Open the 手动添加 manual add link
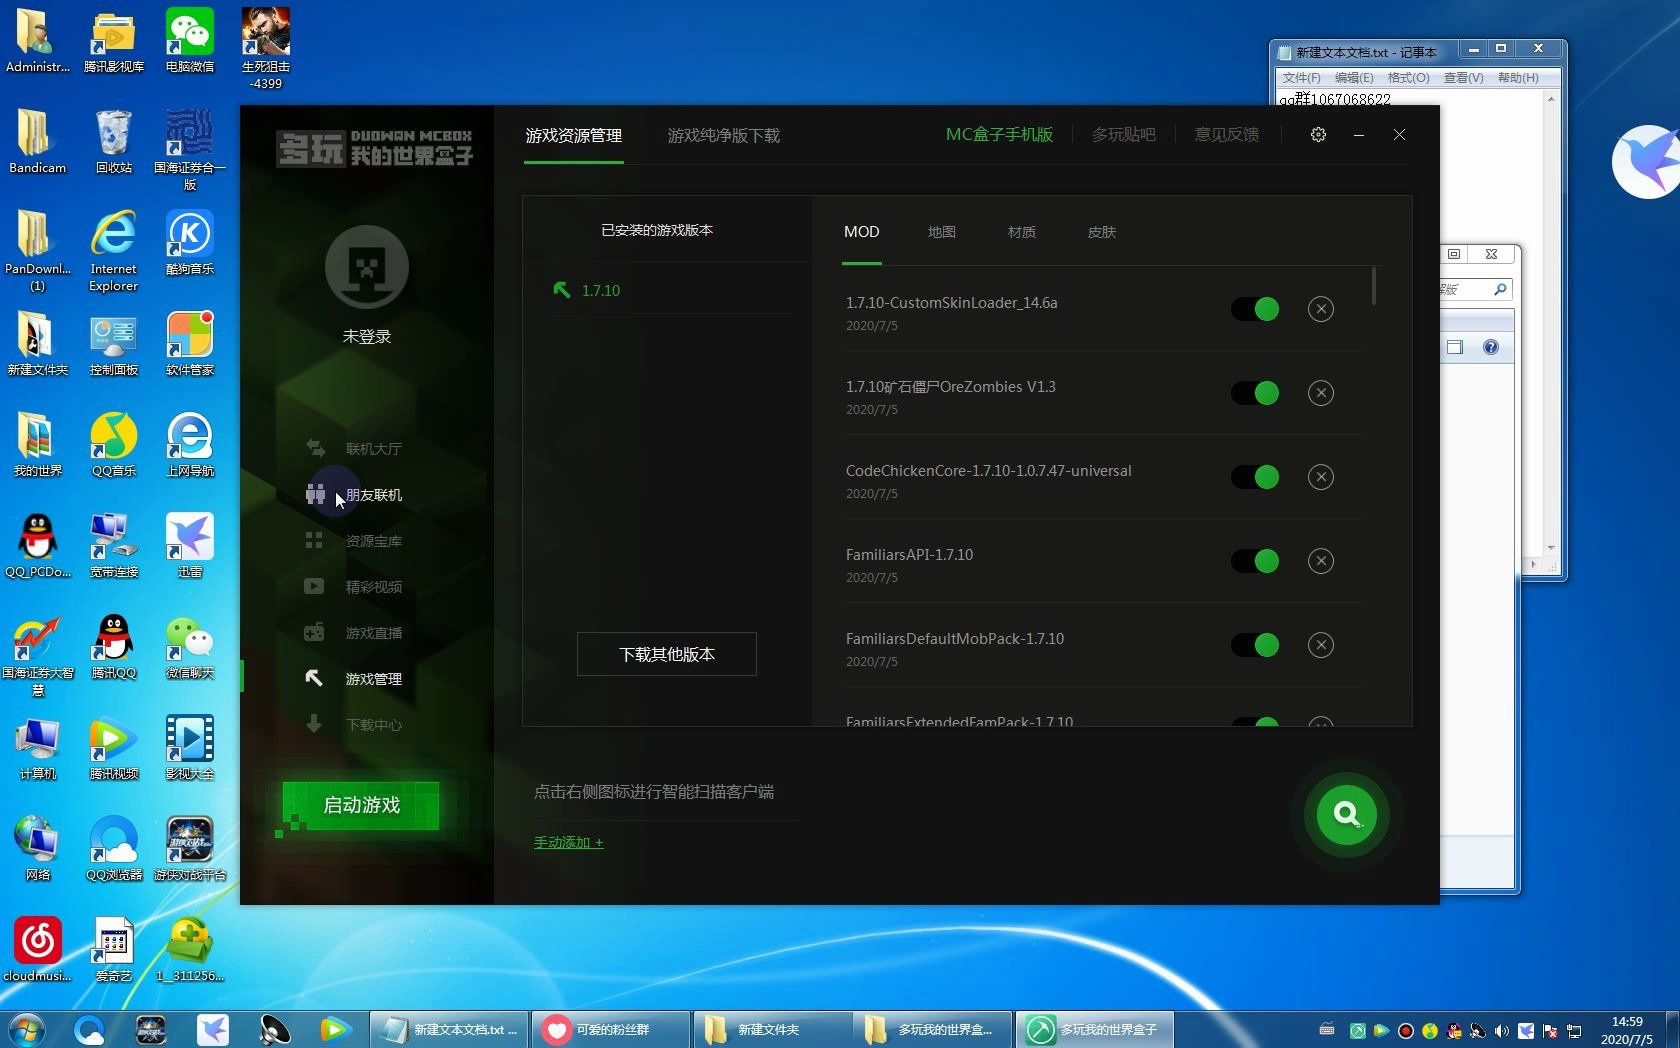 (568, 842)
